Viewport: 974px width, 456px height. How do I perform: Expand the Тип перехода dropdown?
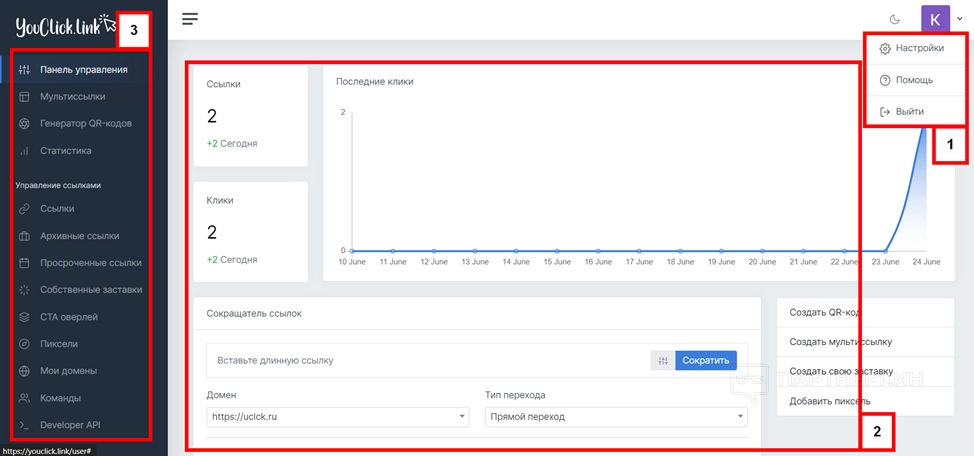coord(615,417)
